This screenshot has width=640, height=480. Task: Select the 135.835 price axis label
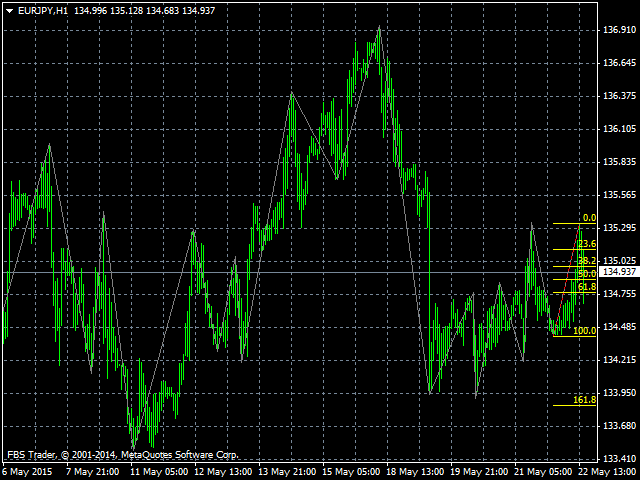pyautogui.click(x=619, y=162)
